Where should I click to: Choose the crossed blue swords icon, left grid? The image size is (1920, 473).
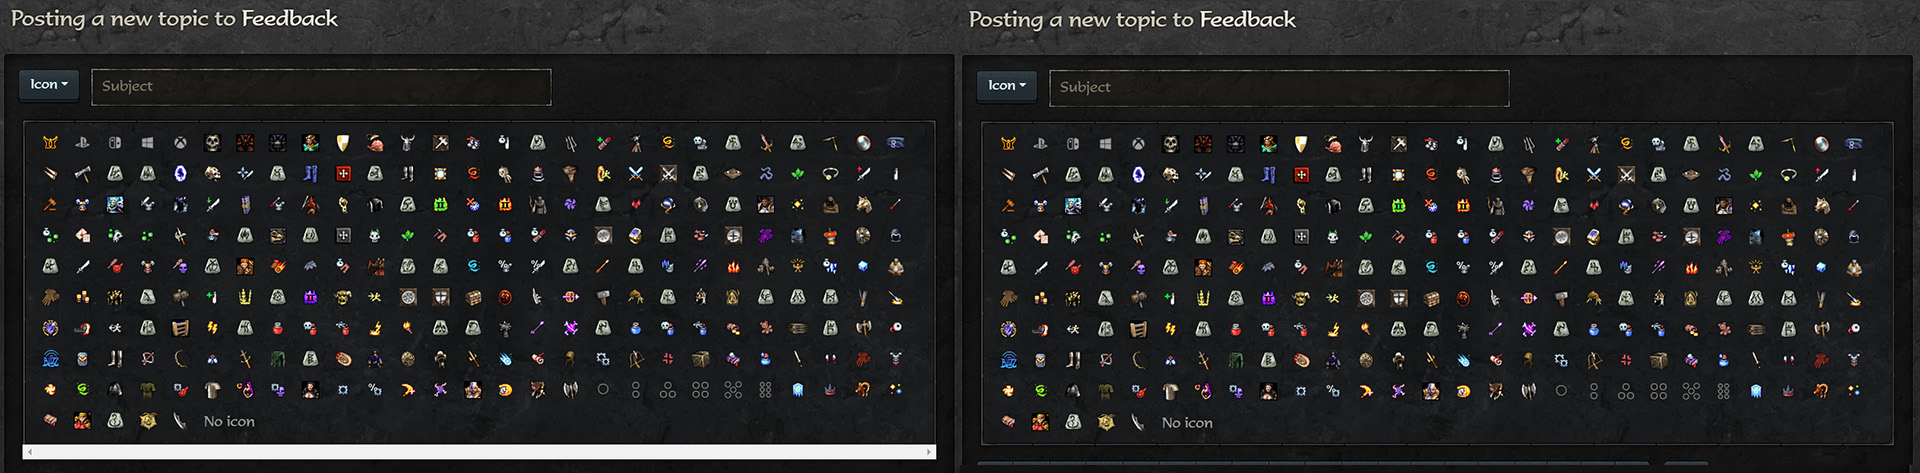635,174
